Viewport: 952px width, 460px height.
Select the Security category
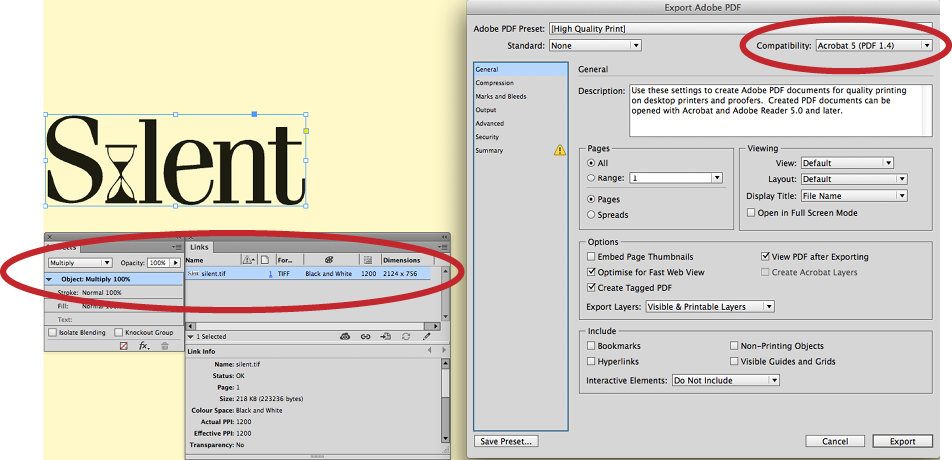click(x=521, y=137)
